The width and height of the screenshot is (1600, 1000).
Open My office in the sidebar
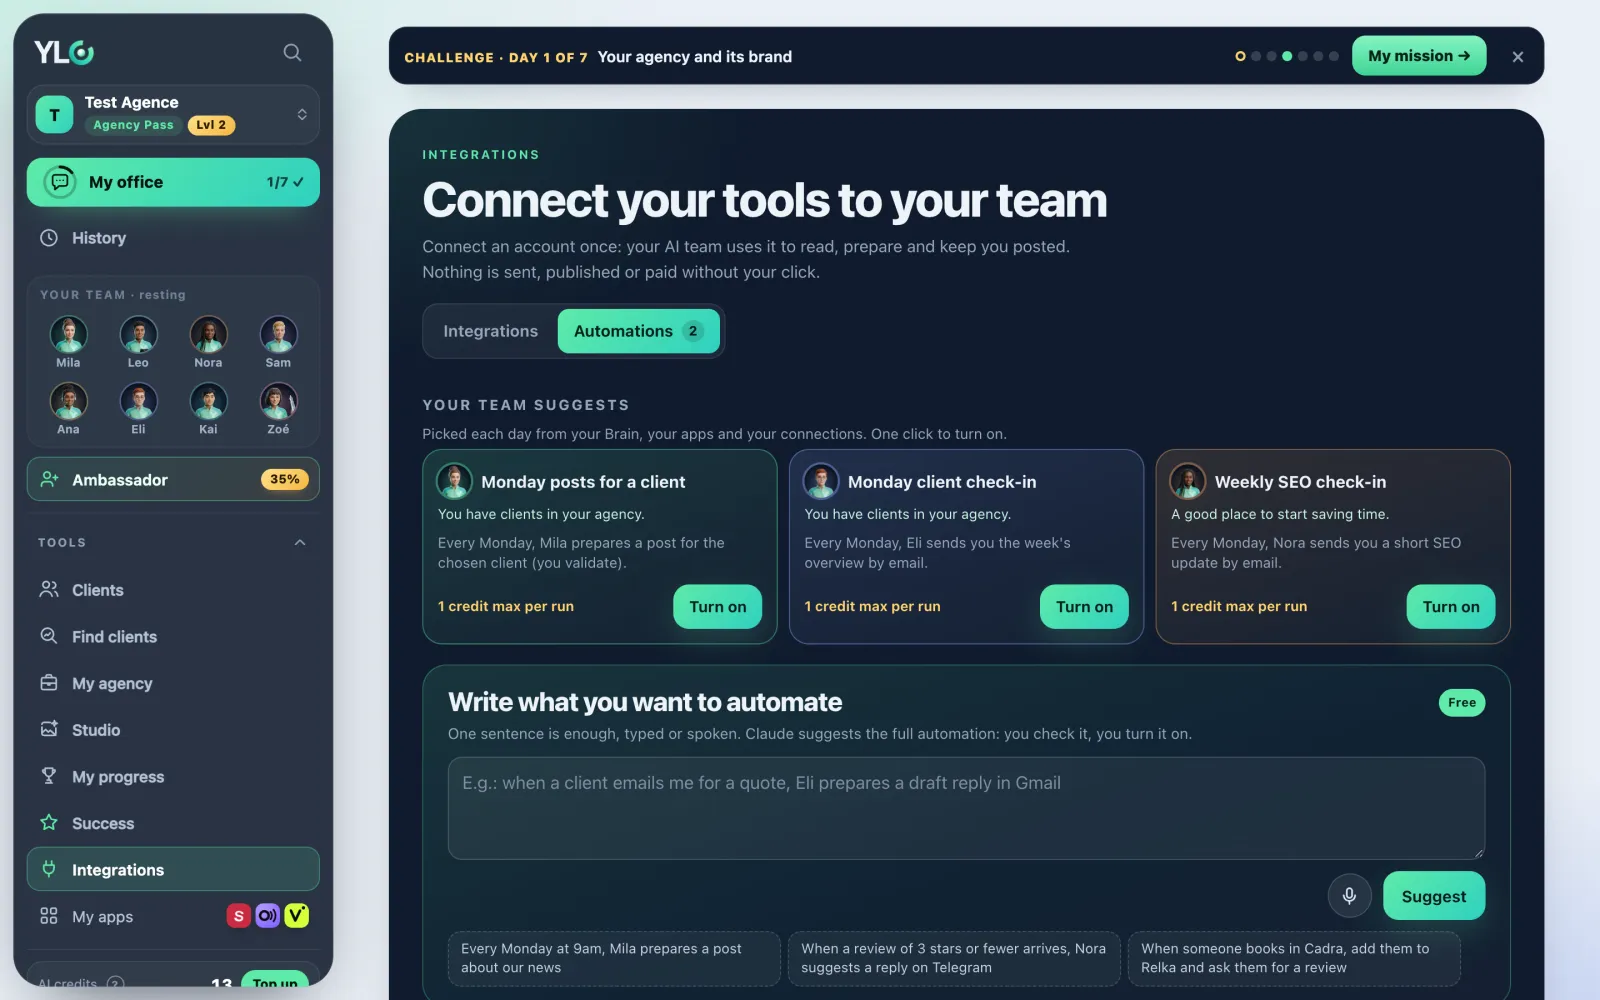173,182
